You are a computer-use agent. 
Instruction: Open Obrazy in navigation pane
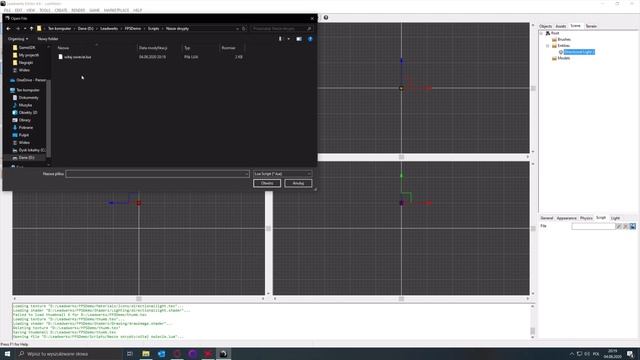22,120
